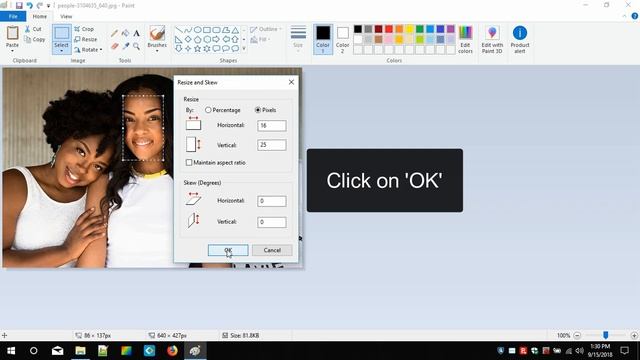Tick Maintain aspect ratio checkbox
This screenshot has width=640, height=360.
point(189,162)
